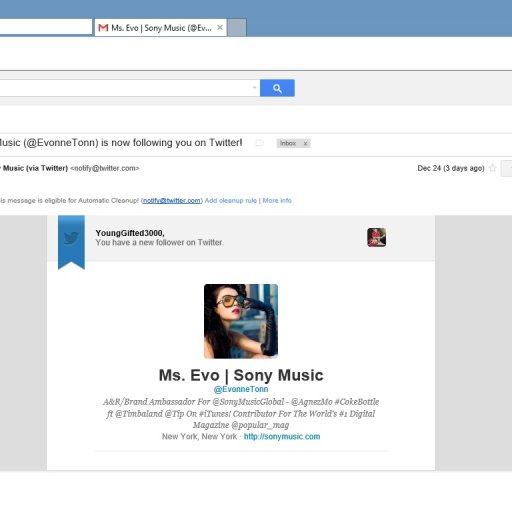This screenshot has width=512, height=512.
Task: Open the YoungGifted3000 small avatar thumbnail
Action: pyautogui.click(x=376, y=237)
